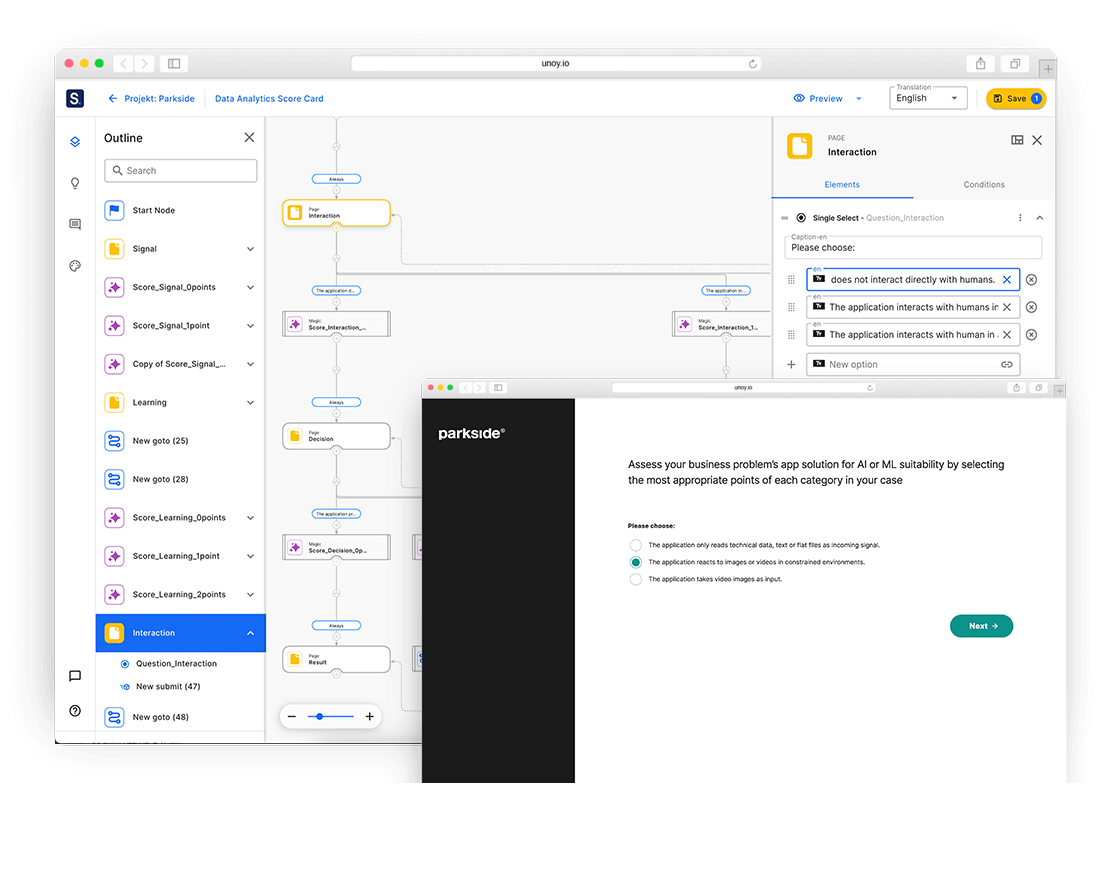Click the Next button in preview

pyautogui.click(x=981, y=626)
